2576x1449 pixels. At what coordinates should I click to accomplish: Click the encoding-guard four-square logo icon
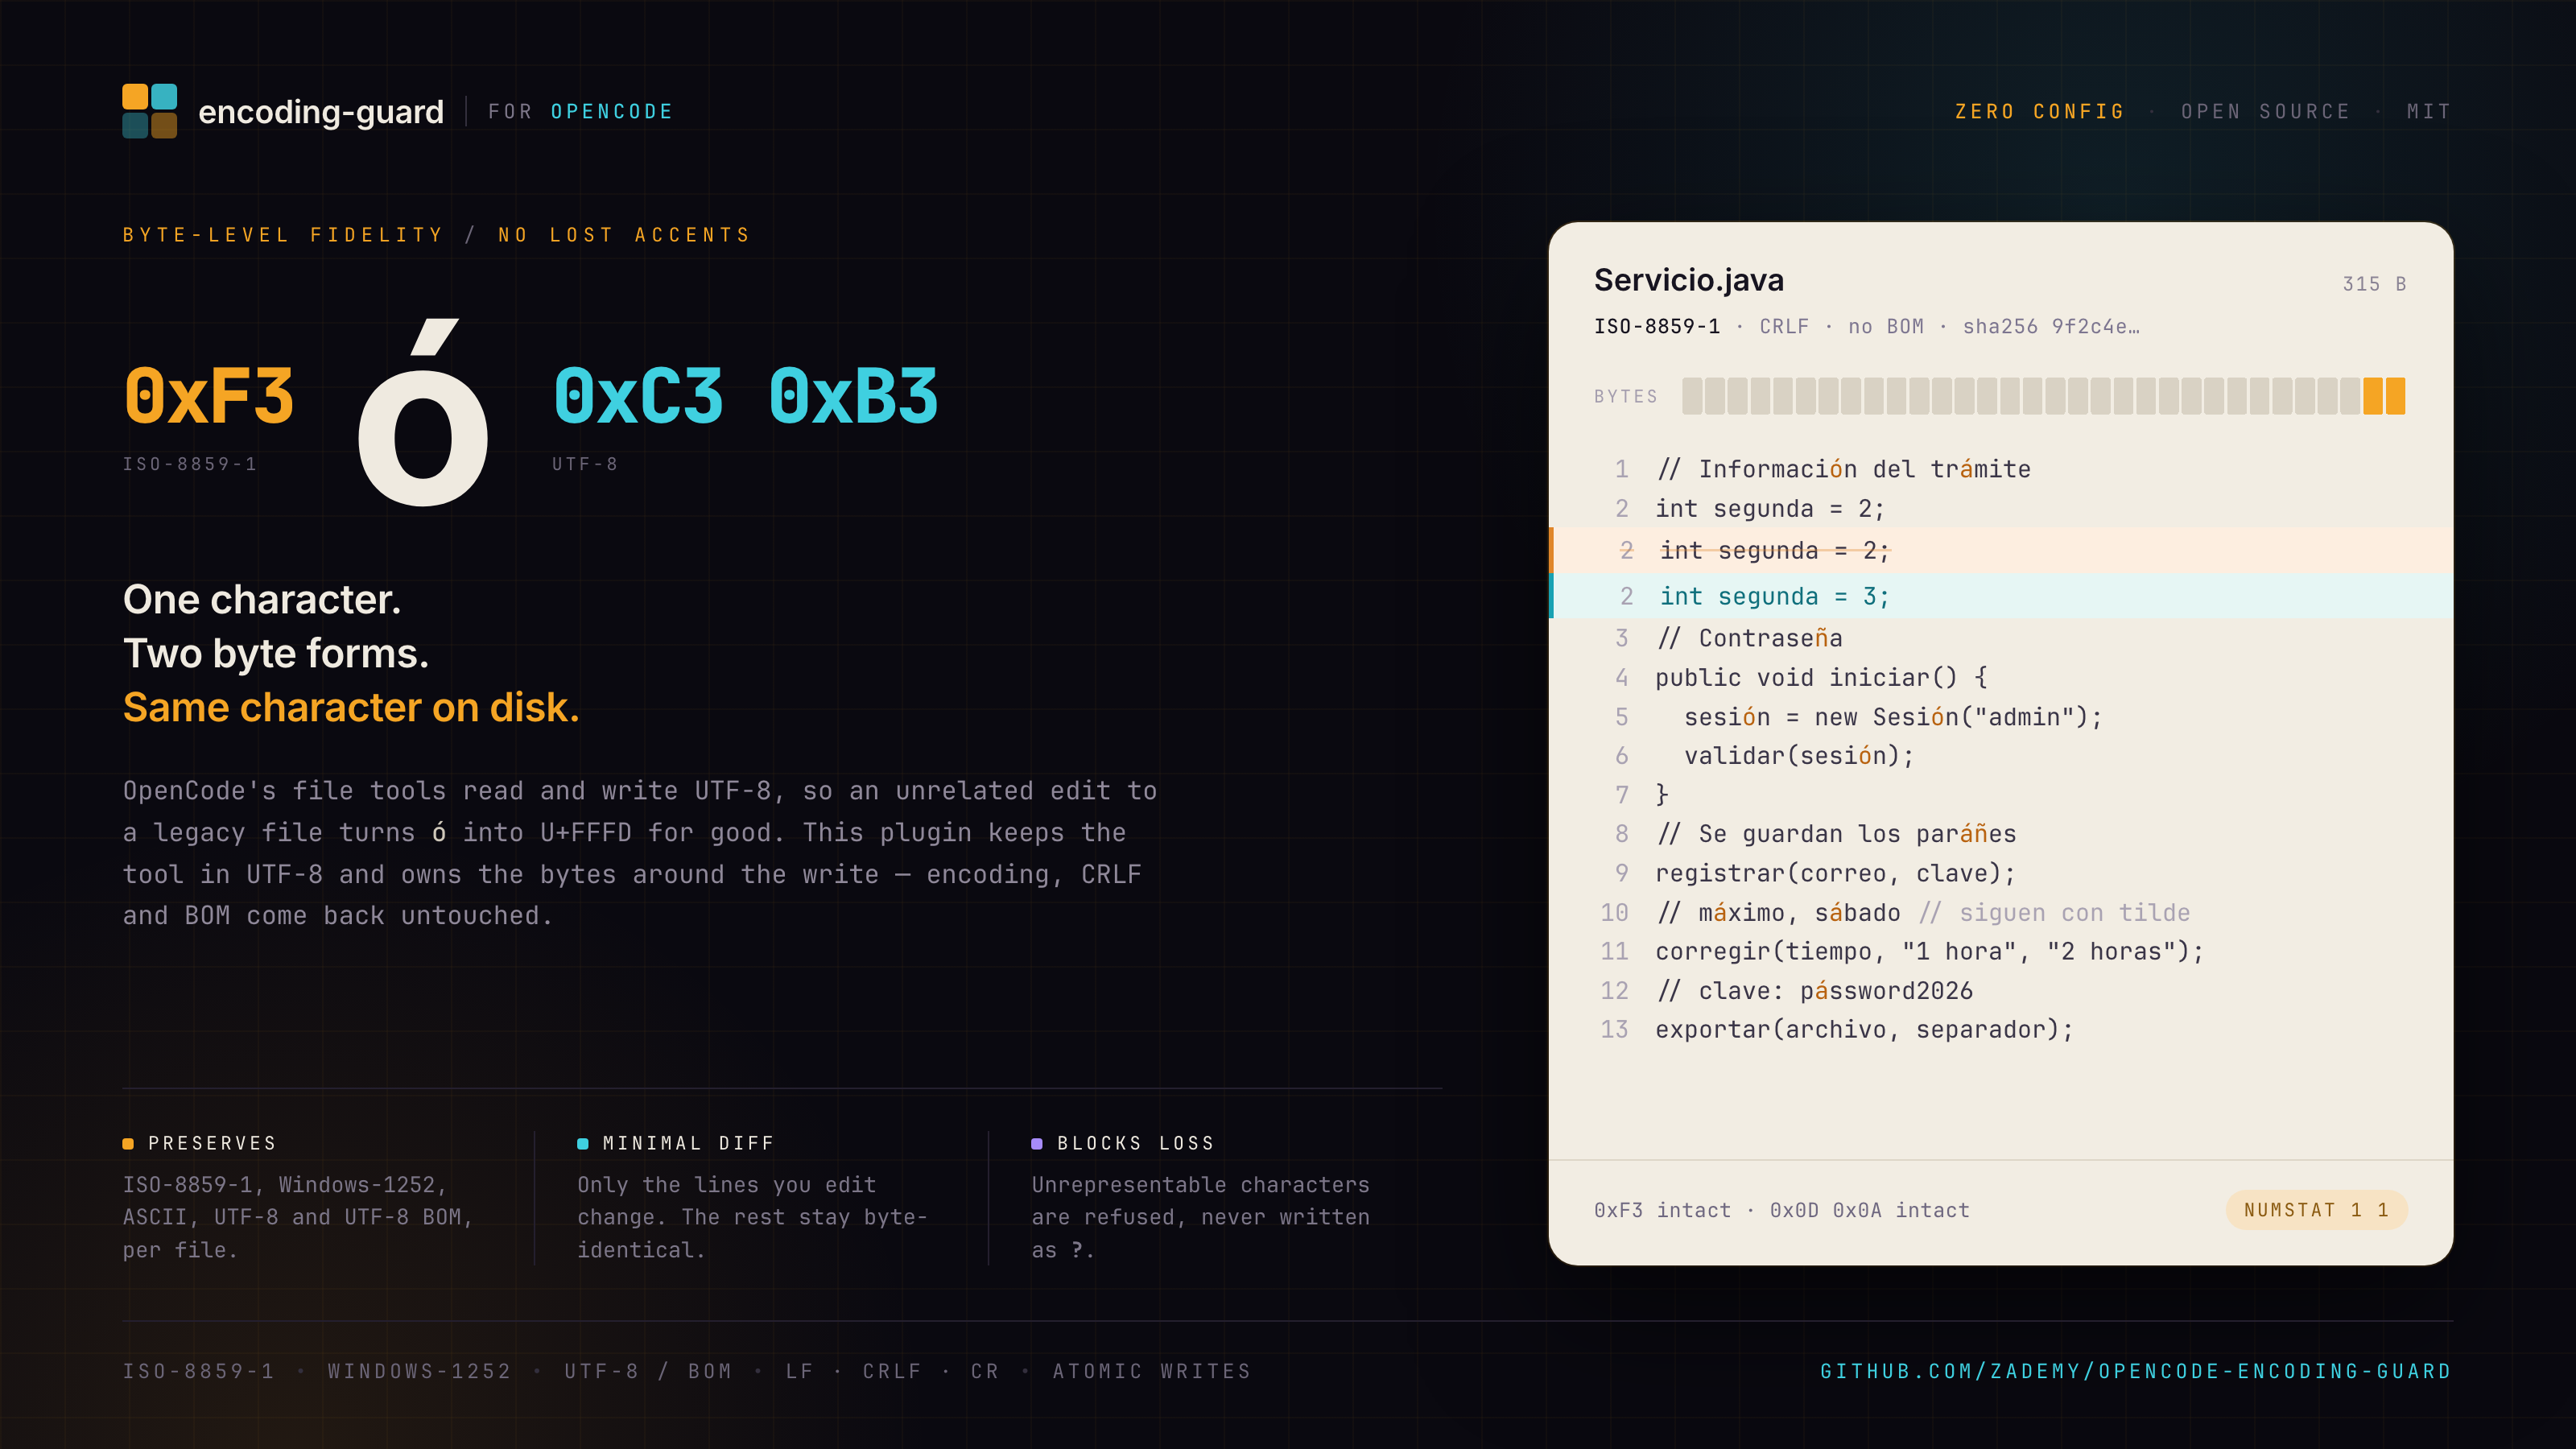tap(150, 111)
